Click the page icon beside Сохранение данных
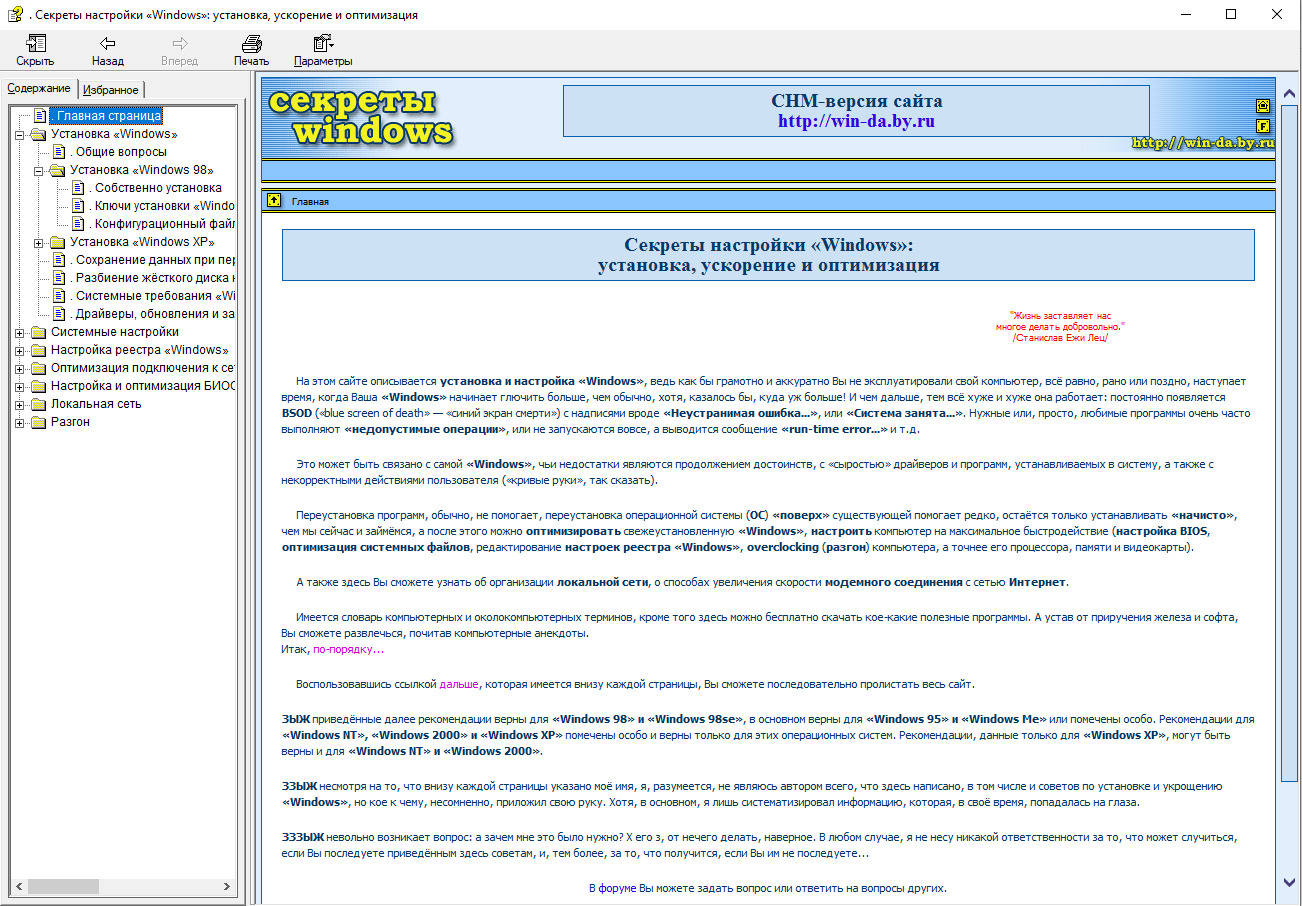This screenshot has height=906, width=1302. click(59, 260)
